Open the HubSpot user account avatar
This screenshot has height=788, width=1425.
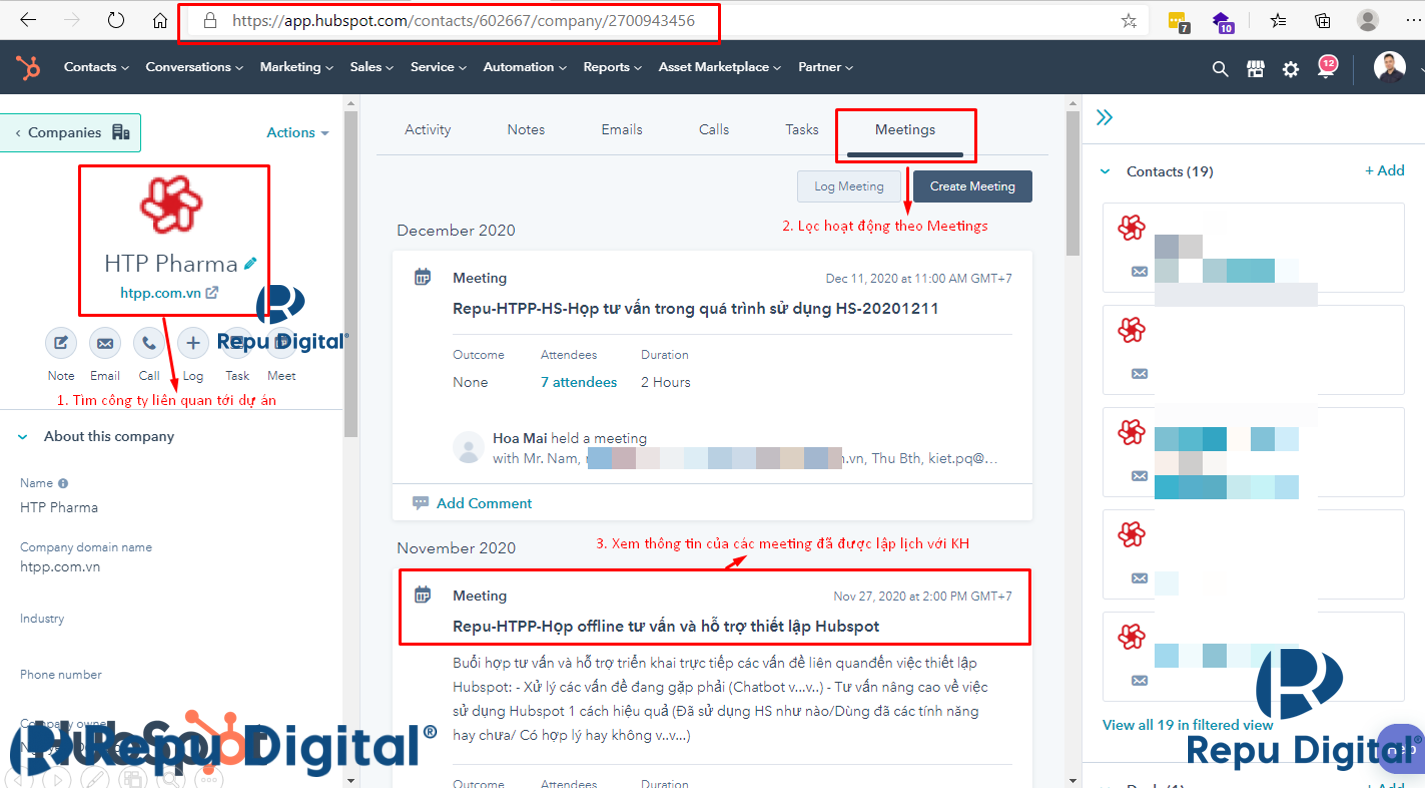click(x=1389, y=67)
